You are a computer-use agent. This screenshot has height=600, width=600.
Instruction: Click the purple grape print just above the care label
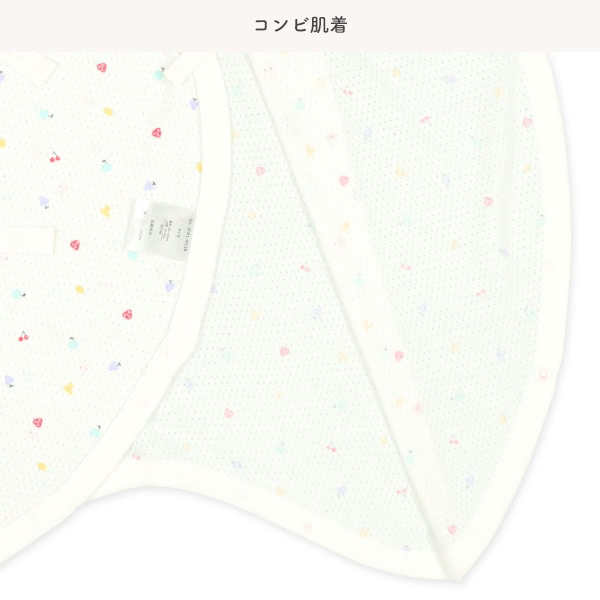coord(149,186)
